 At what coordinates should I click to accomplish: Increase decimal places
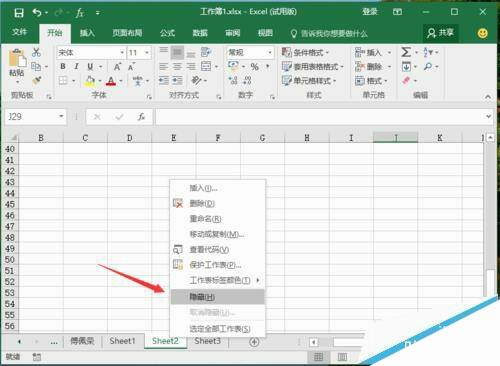point(233,80)
